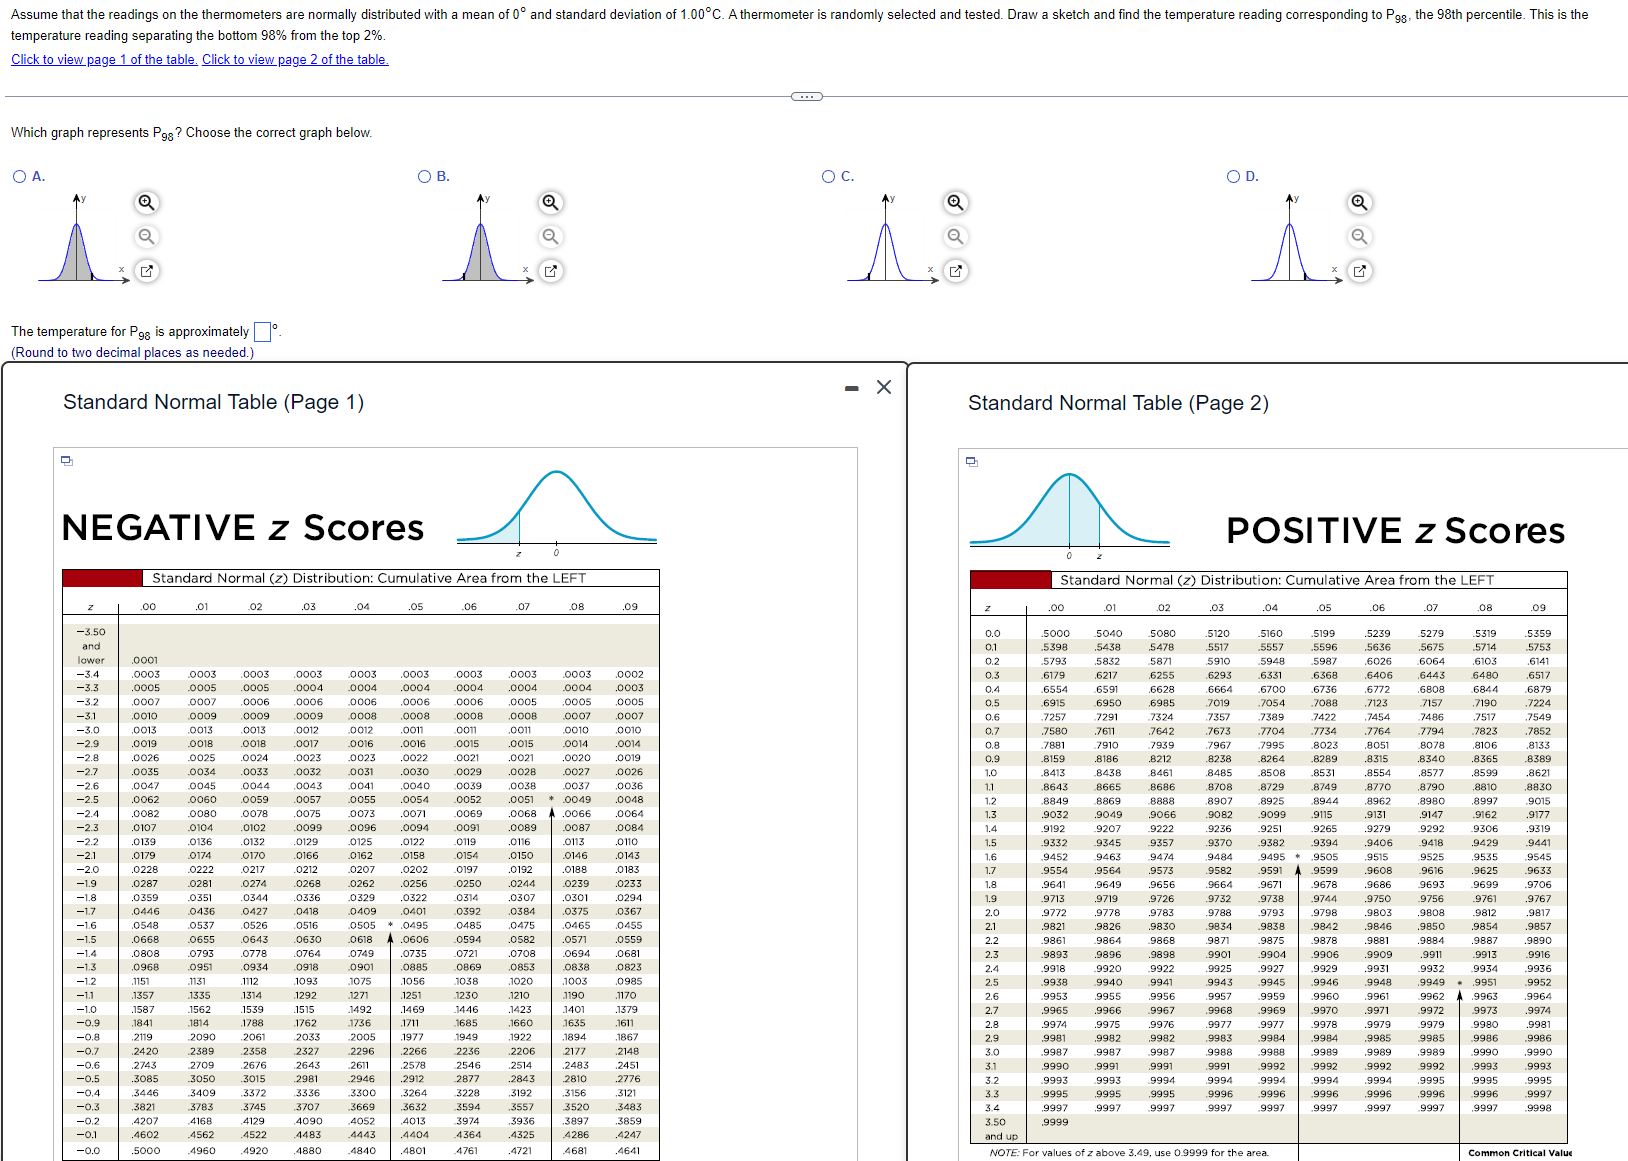1628x1161 pixels.
Task: Enlarge graph C with the external view icon
Action: (x=954, y=270)
